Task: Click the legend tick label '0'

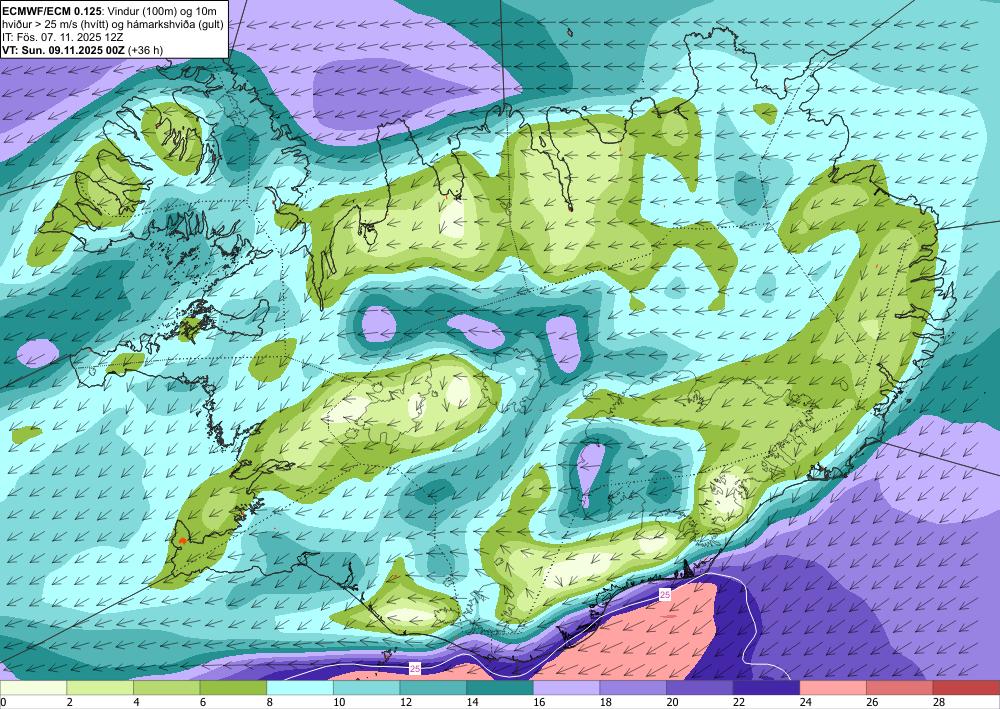Action: click(x=3, y=702)
